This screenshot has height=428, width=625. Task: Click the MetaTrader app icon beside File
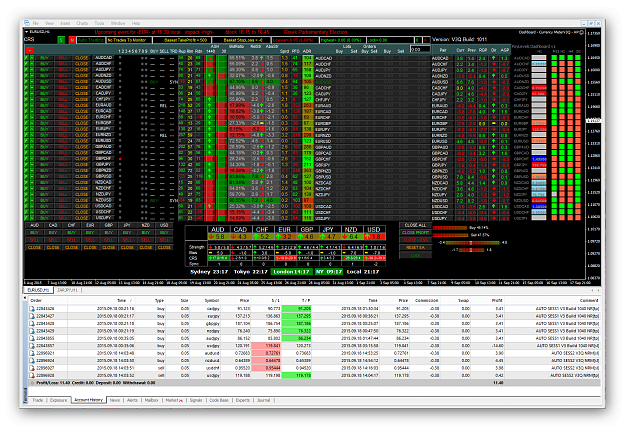coord(27,23)
